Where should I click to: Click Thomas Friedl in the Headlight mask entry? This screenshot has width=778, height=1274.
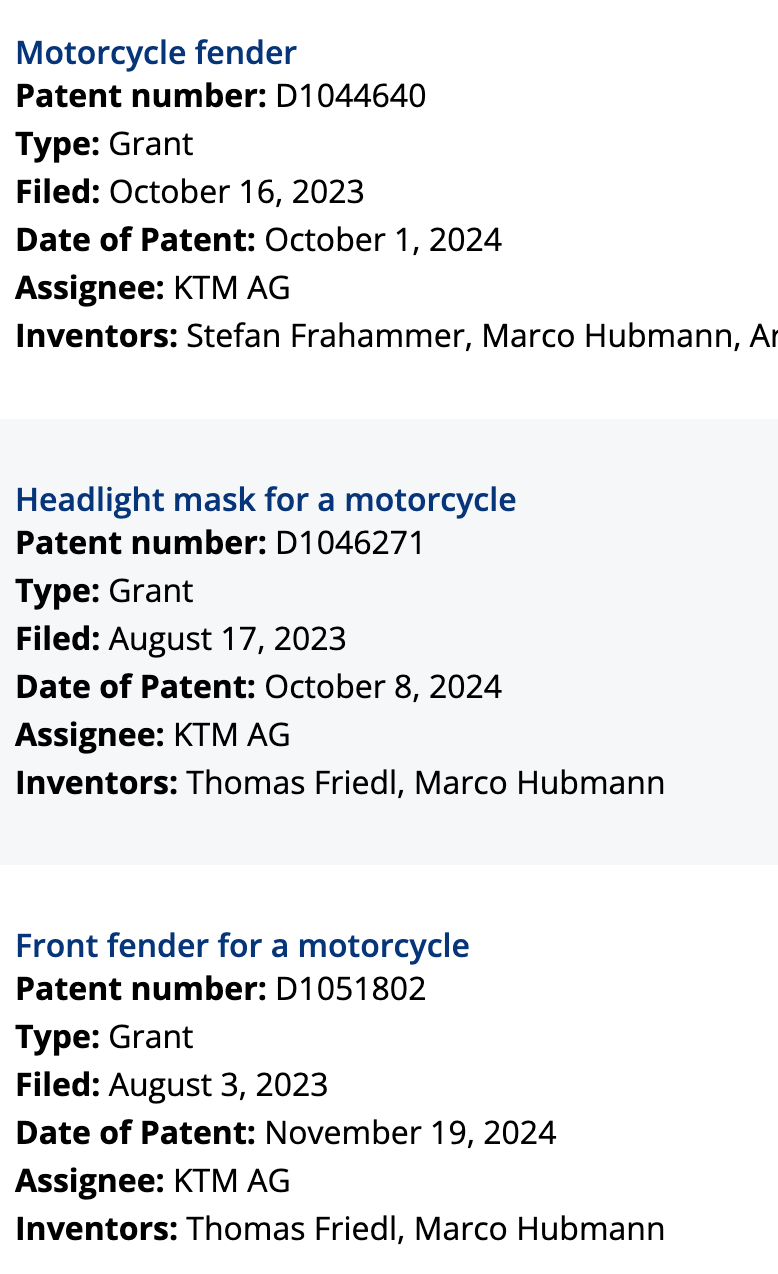coord(292,782)
